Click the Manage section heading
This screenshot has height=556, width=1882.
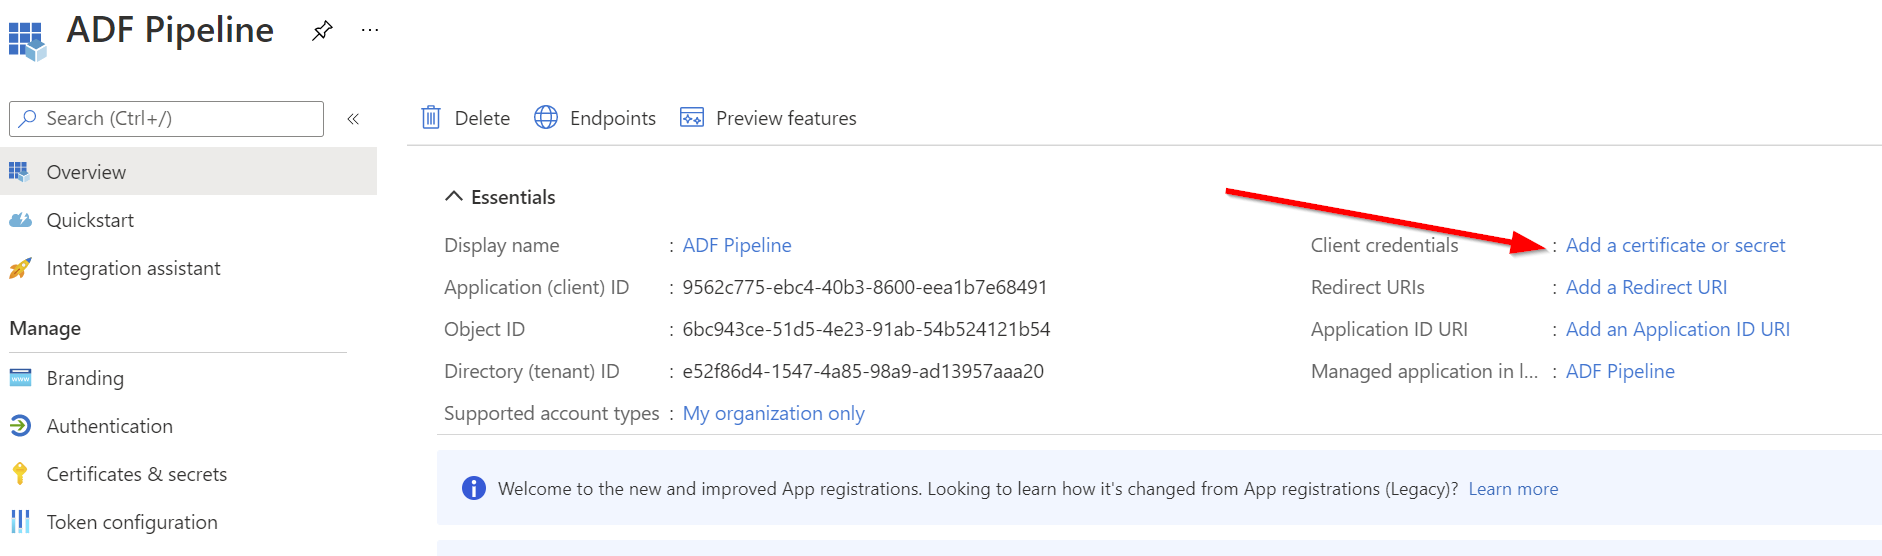pos(45,328)
